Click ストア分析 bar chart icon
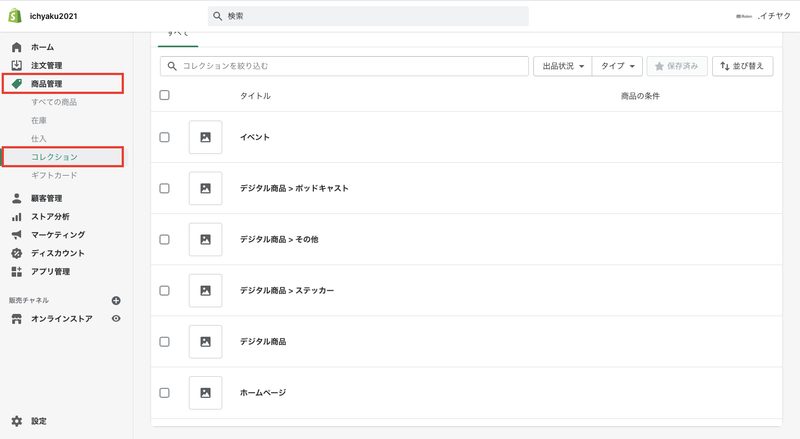800x439 pixels. (17, 216)
